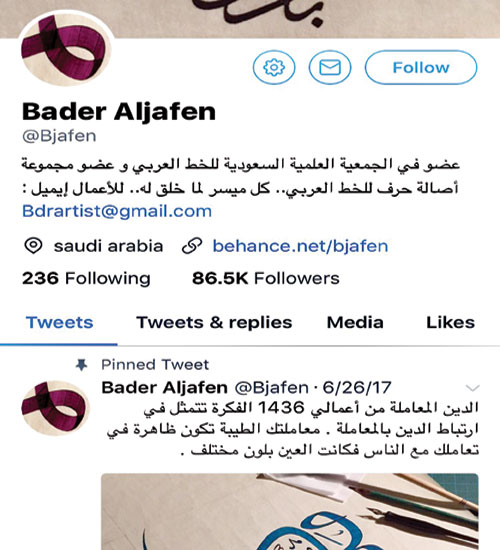500x550 pixels.
Task: Click the @Bjafen handle in pinned tweet
Action: click(x=272, y=388)
